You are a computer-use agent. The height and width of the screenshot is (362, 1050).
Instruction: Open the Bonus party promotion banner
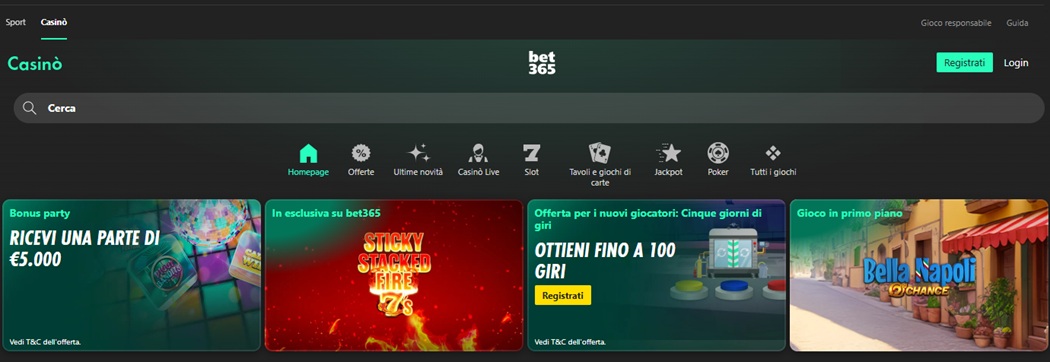pyautogui.click(x=131, y=275)
